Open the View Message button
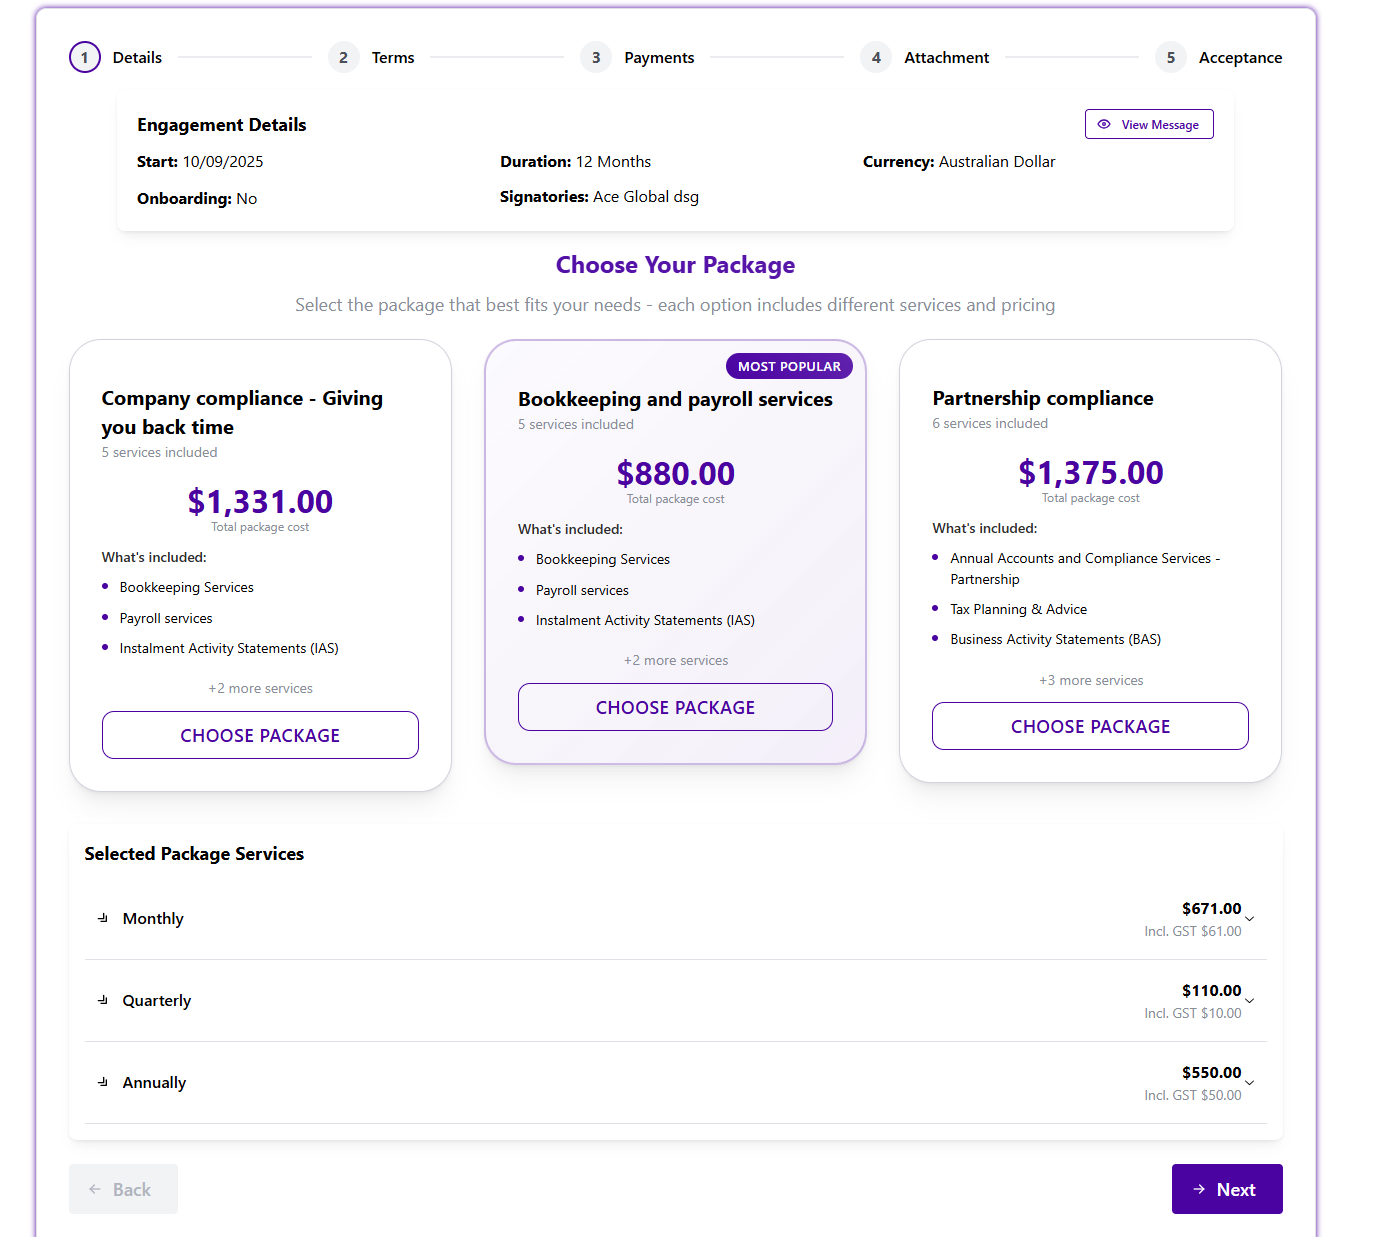This screenshot has height=1237, width=1381. click(x=1149, y=125)
